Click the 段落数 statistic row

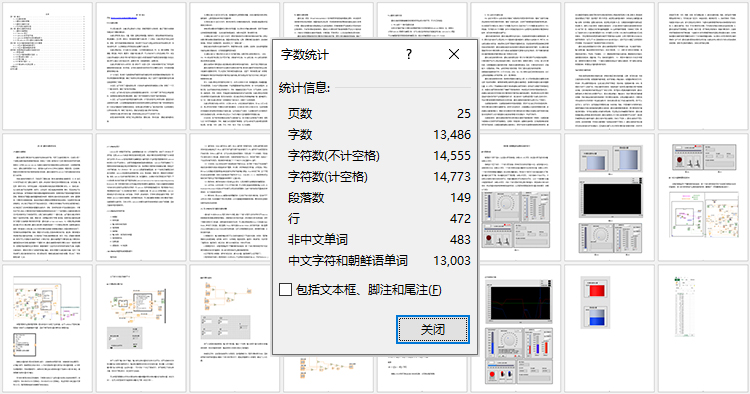(x=379, y=197)
